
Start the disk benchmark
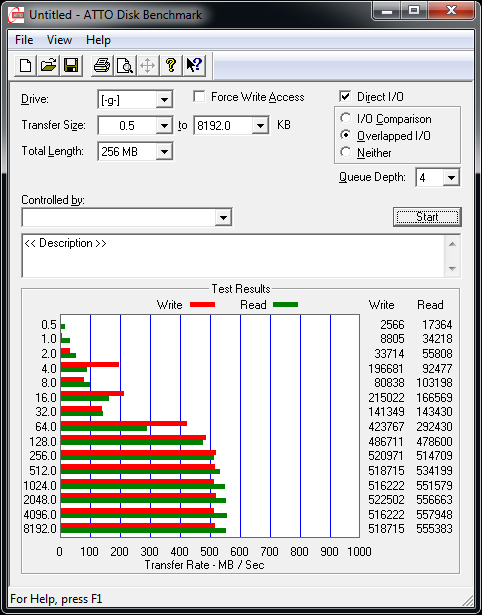[x=427, y=217]
